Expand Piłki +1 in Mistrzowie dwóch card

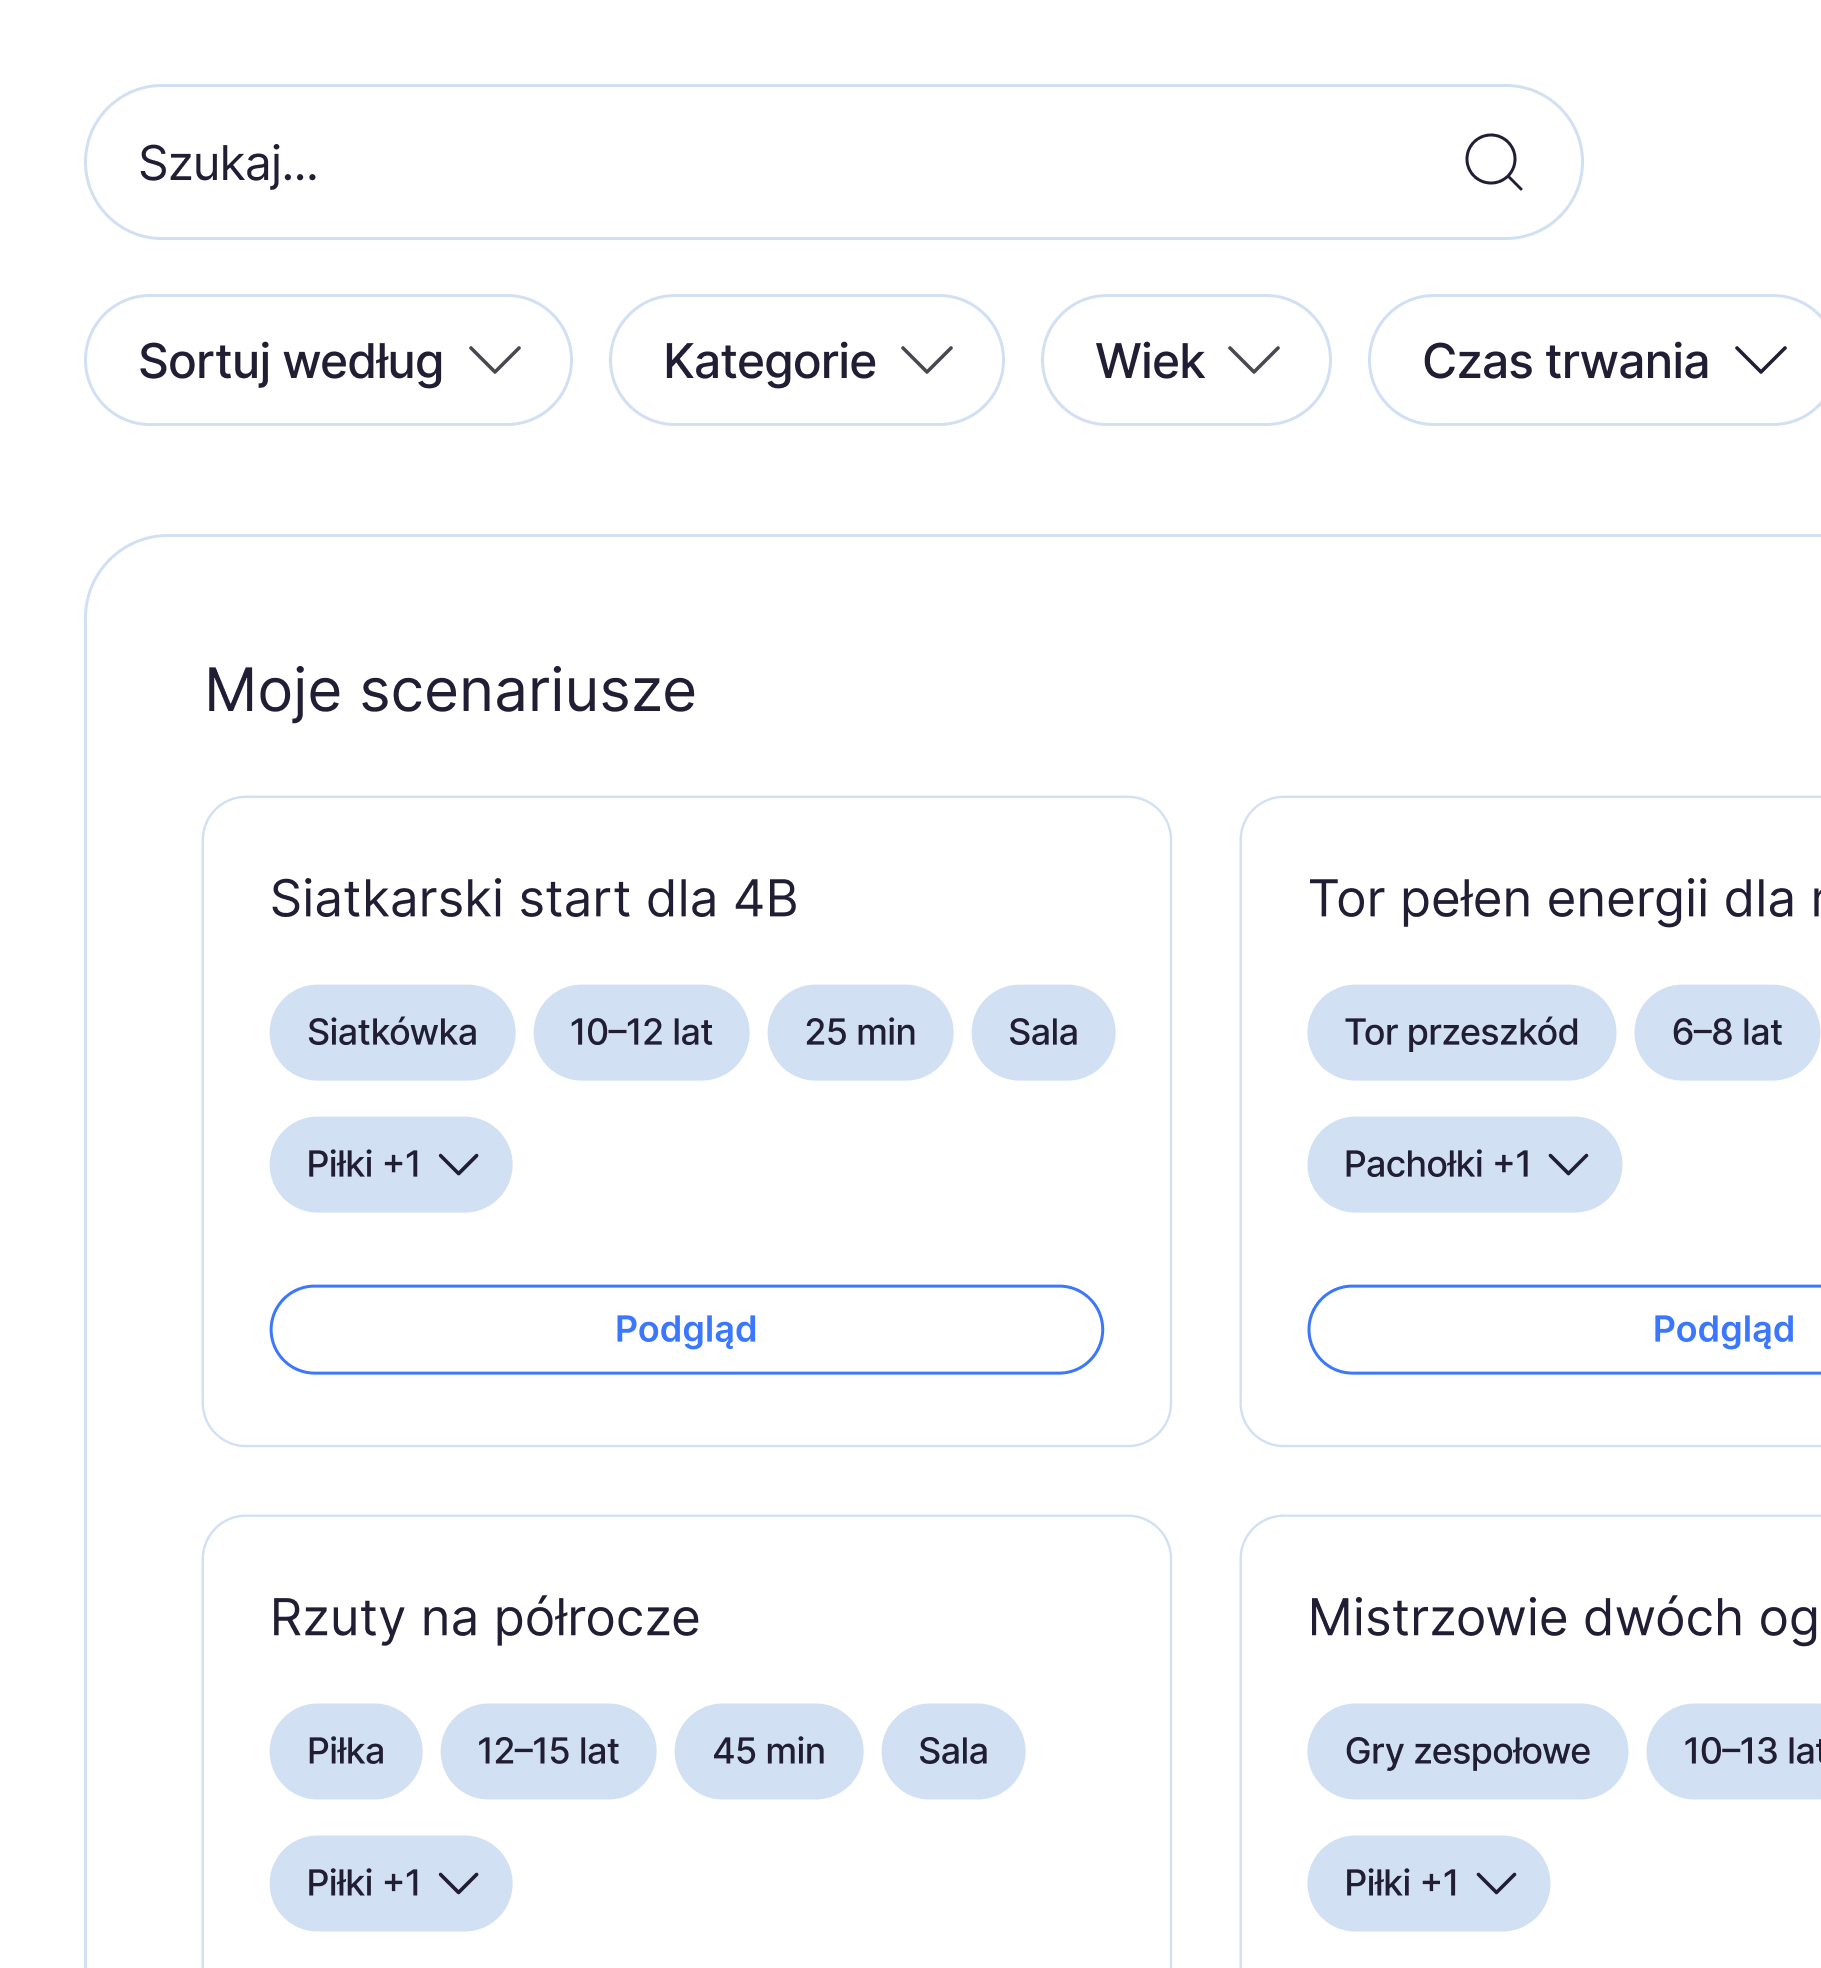click(1428, 1883)
